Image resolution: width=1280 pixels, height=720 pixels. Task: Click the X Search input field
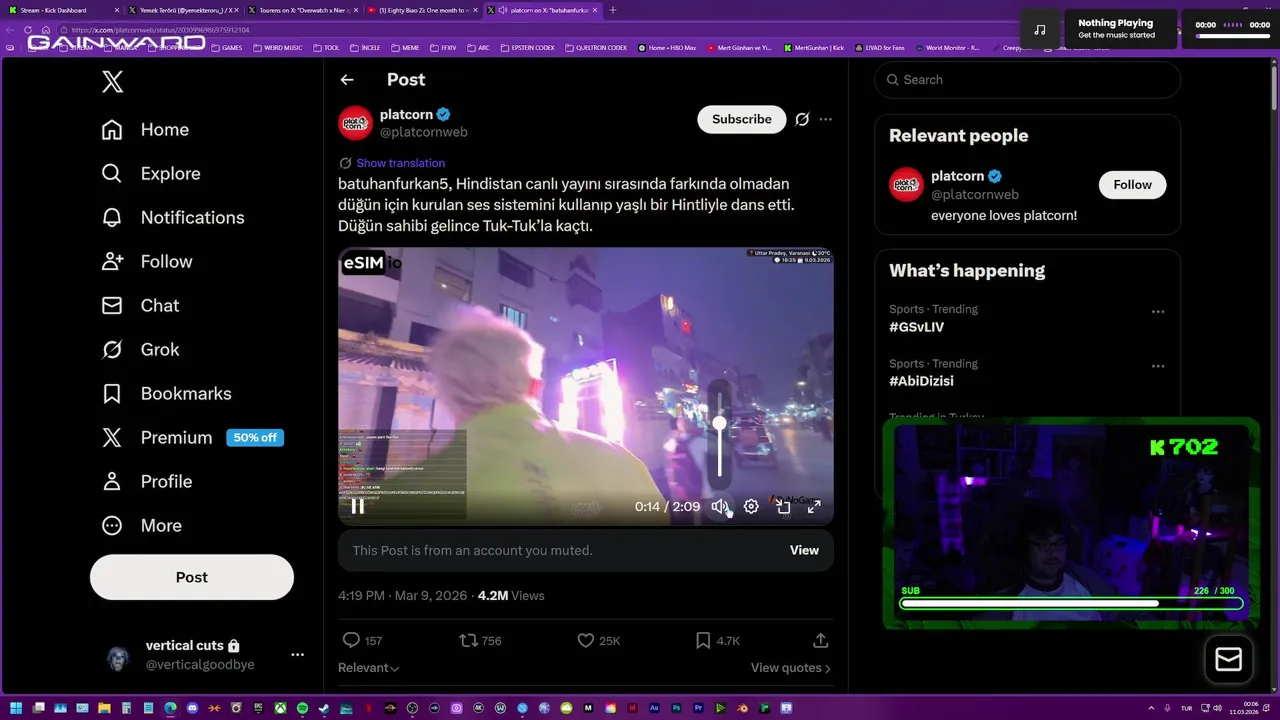1027,80
